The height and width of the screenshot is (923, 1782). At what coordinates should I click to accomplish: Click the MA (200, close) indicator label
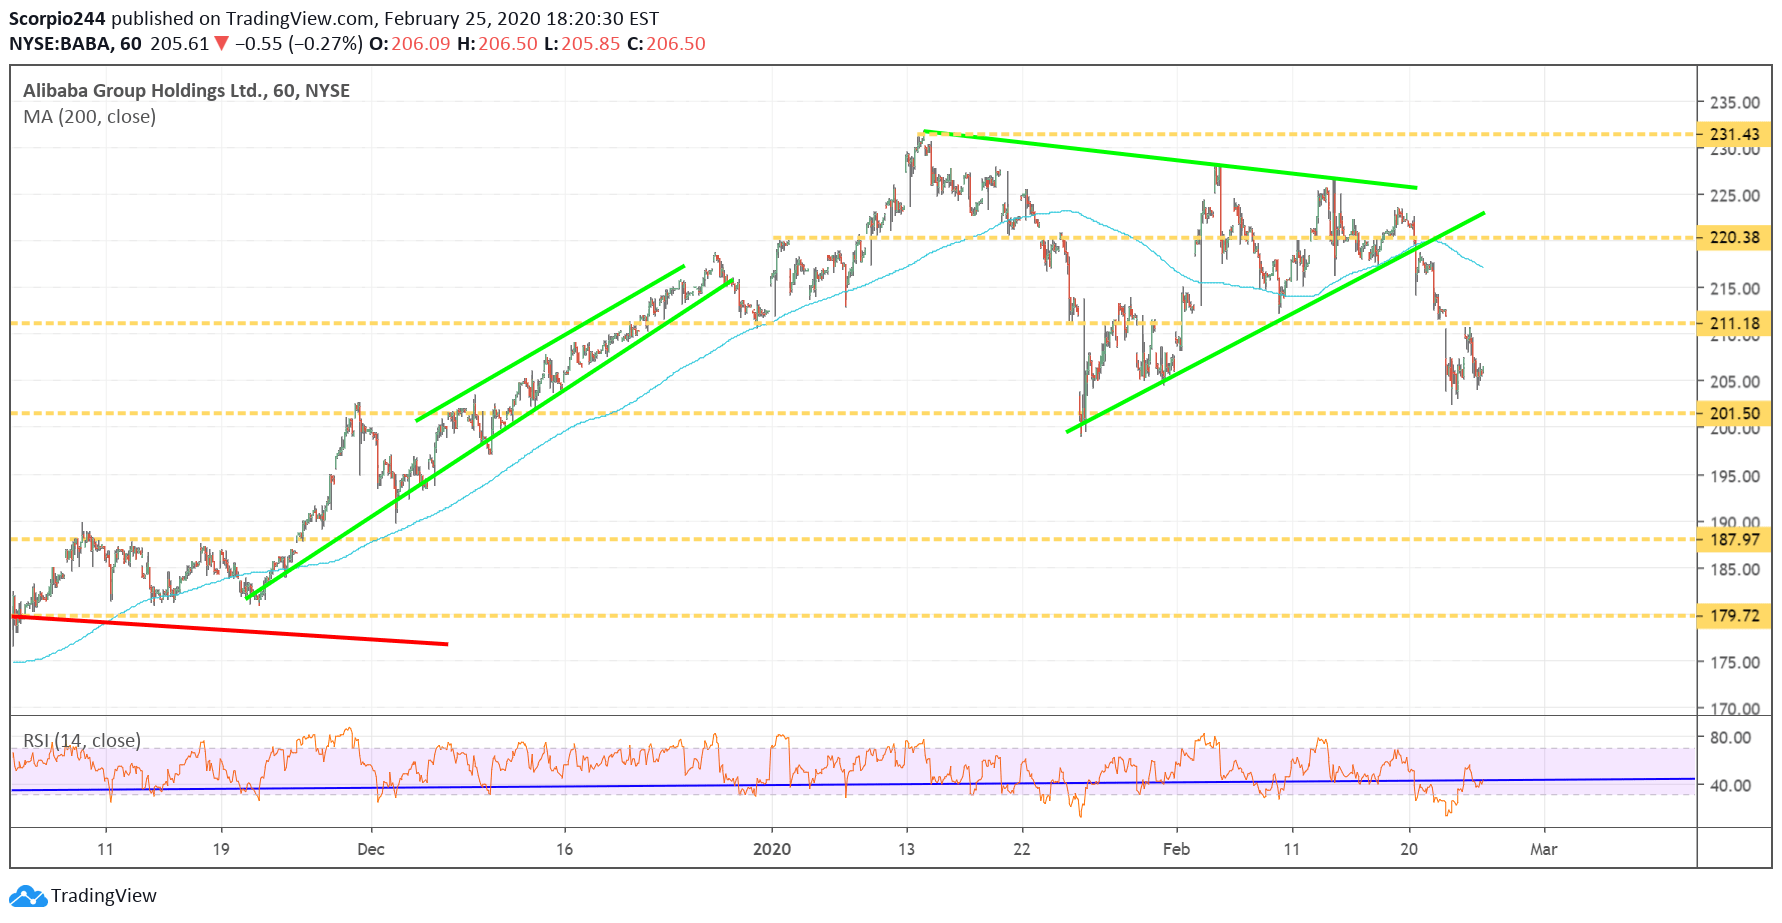(x=90, y=117)
